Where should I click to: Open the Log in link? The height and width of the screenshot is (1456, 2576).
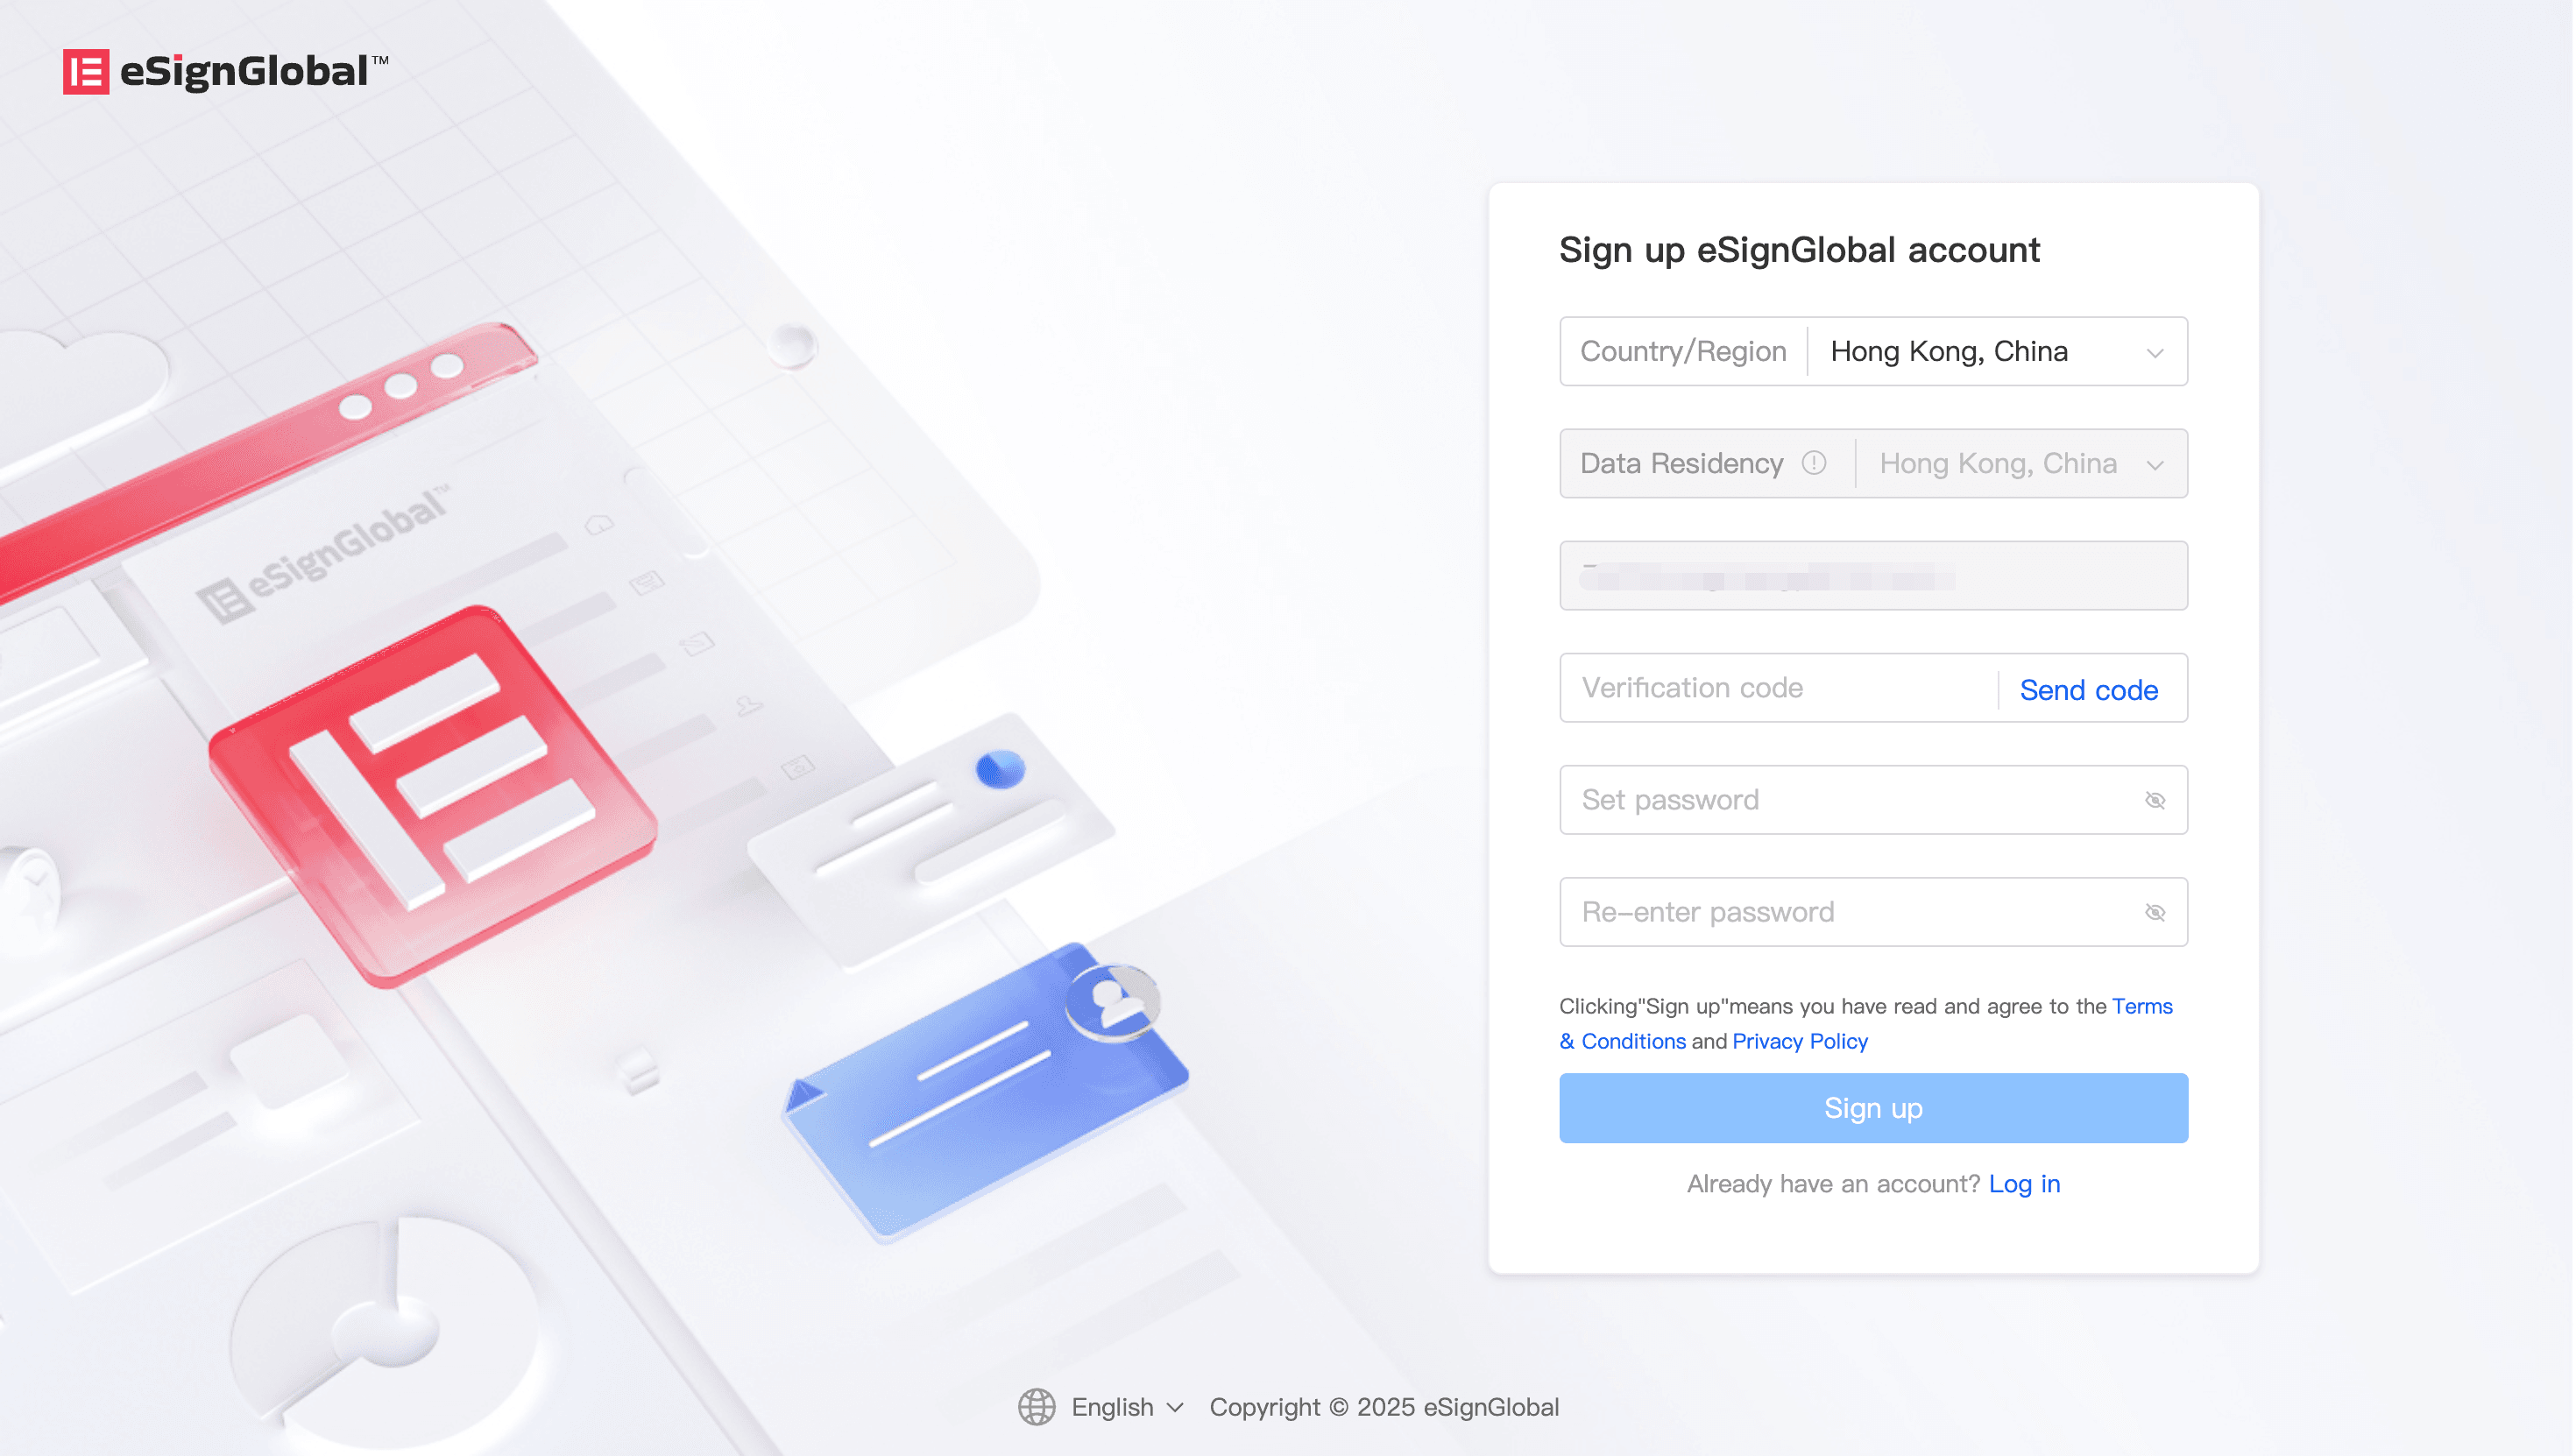point(2024,1184)
